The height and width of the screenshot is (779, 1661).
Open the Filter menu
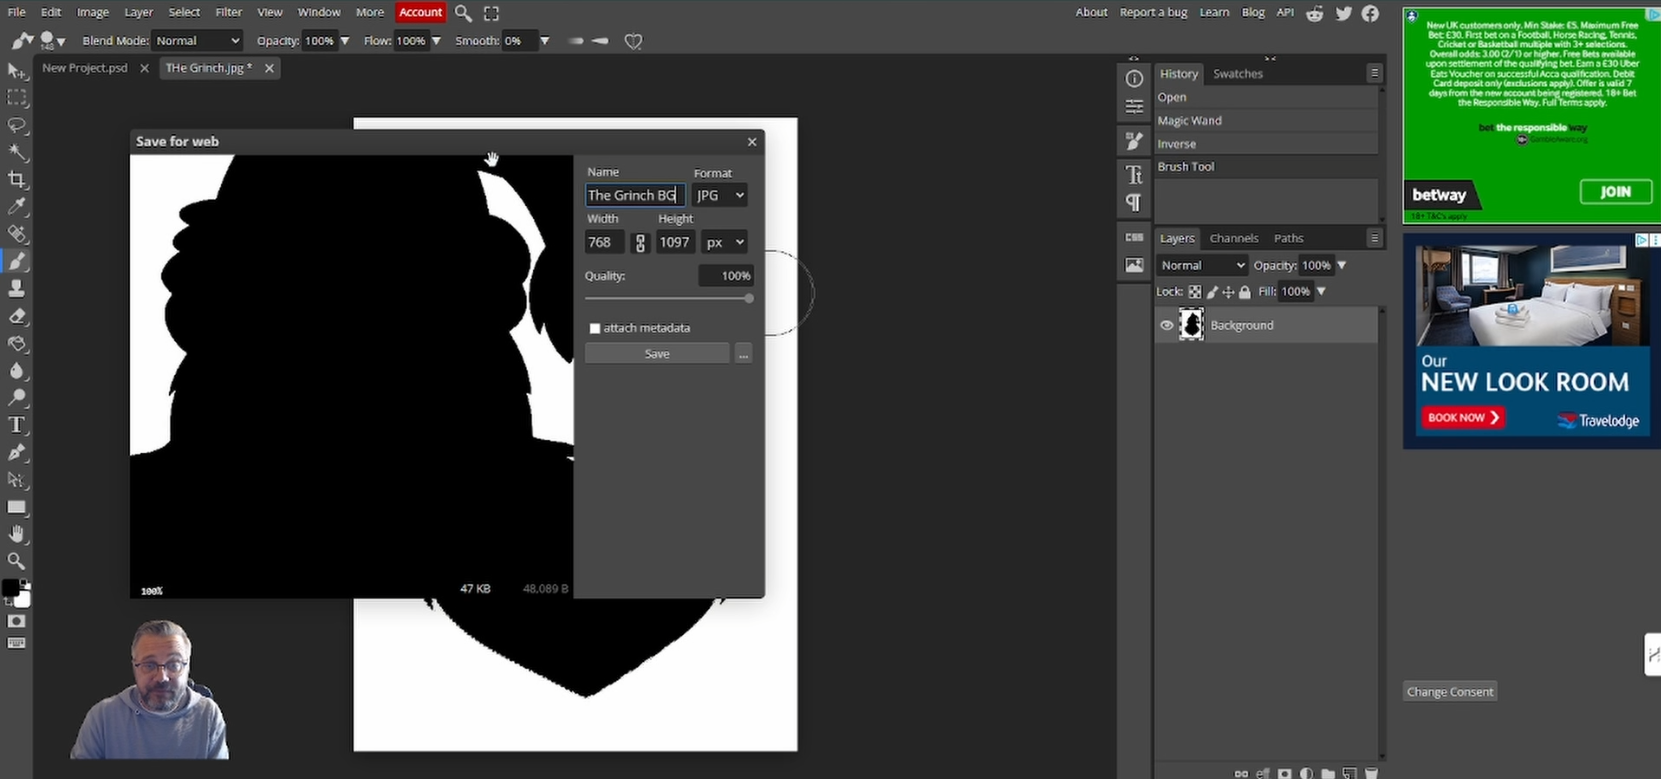[228, 12]
